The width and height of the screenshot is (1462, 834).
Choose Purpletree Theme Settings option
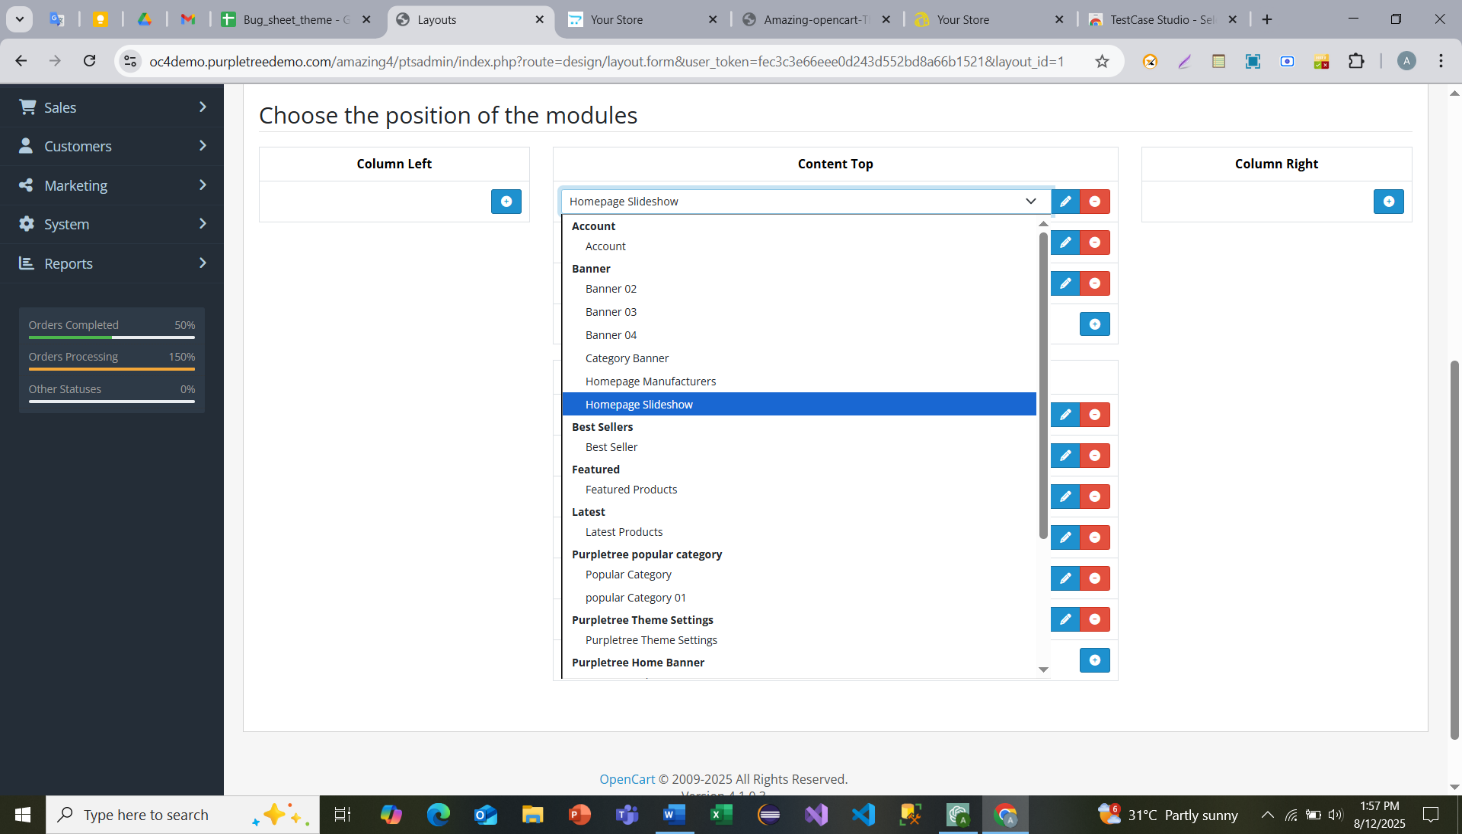799,640
